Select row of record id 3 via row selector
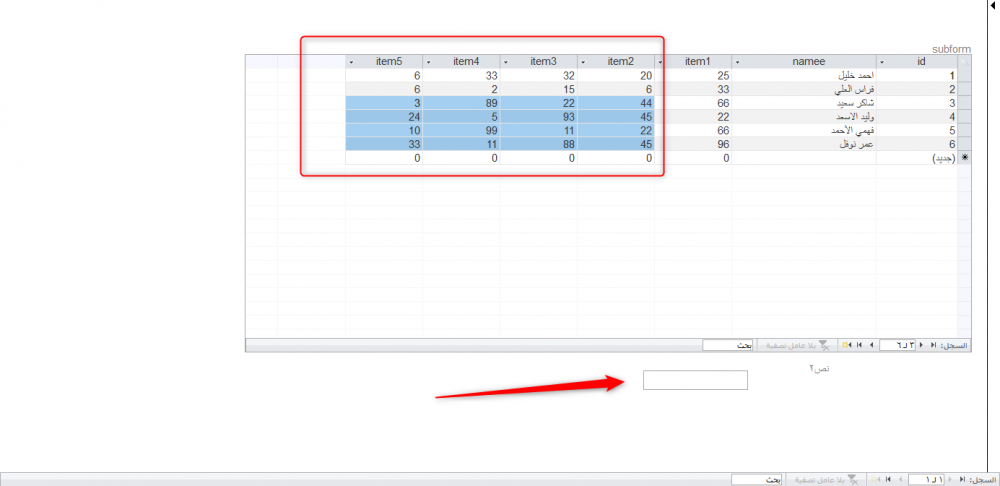Viewport: 1000px width, 486px height. coord(964,103)
